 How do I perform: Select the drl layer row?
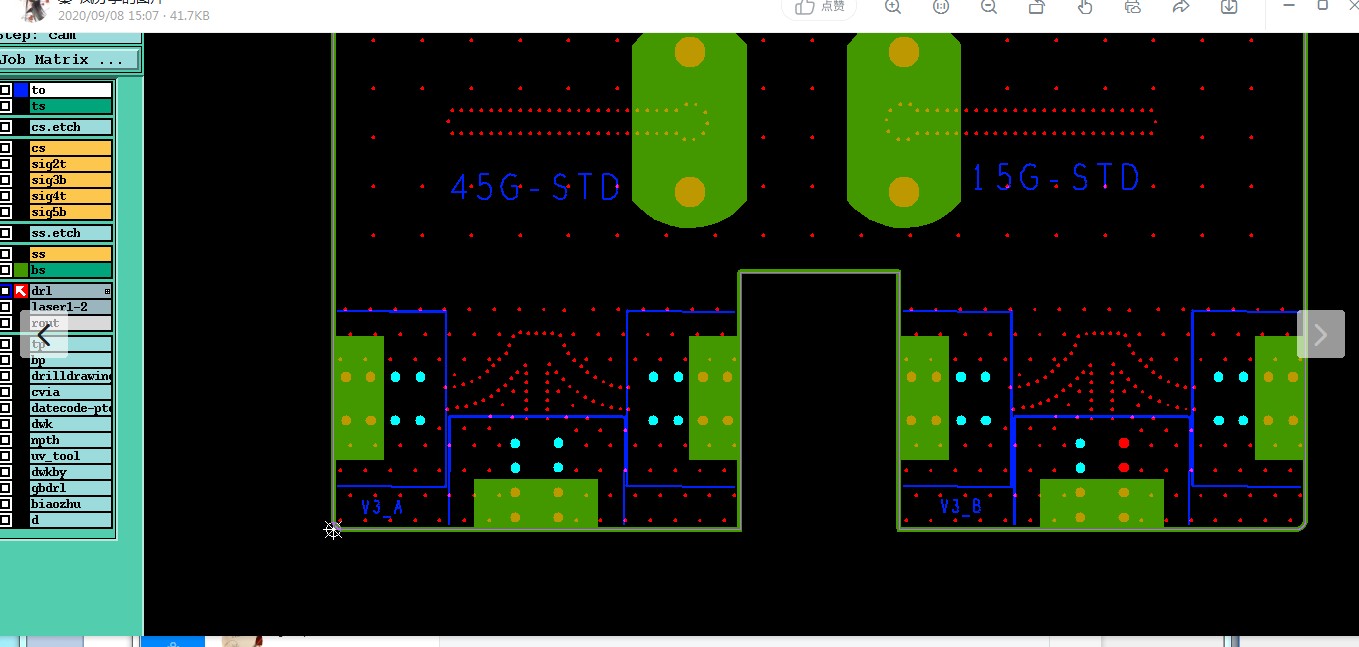point(71,291)
